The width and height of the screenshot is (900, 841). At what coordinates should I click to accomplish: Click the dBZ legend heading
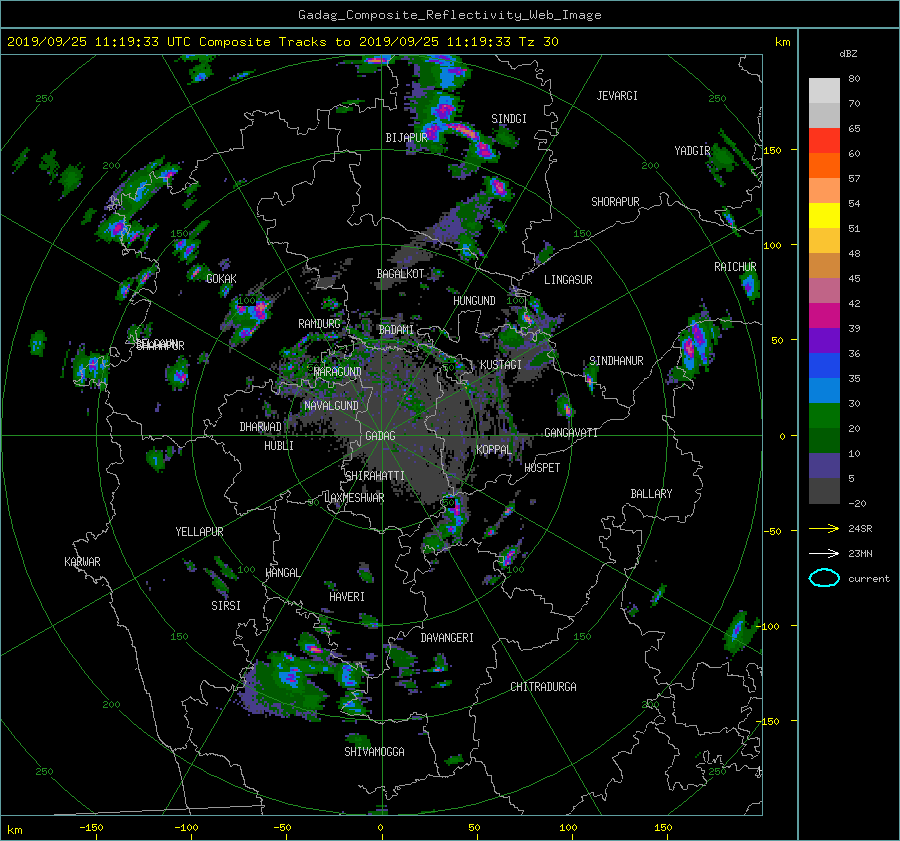pyautogui.click(x=848, y=54)
